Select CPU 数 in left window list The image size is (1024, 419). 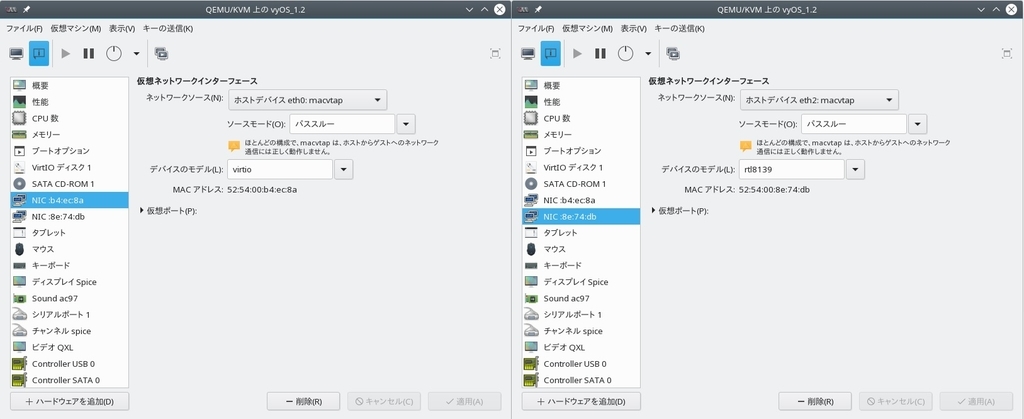pos(69,118)
